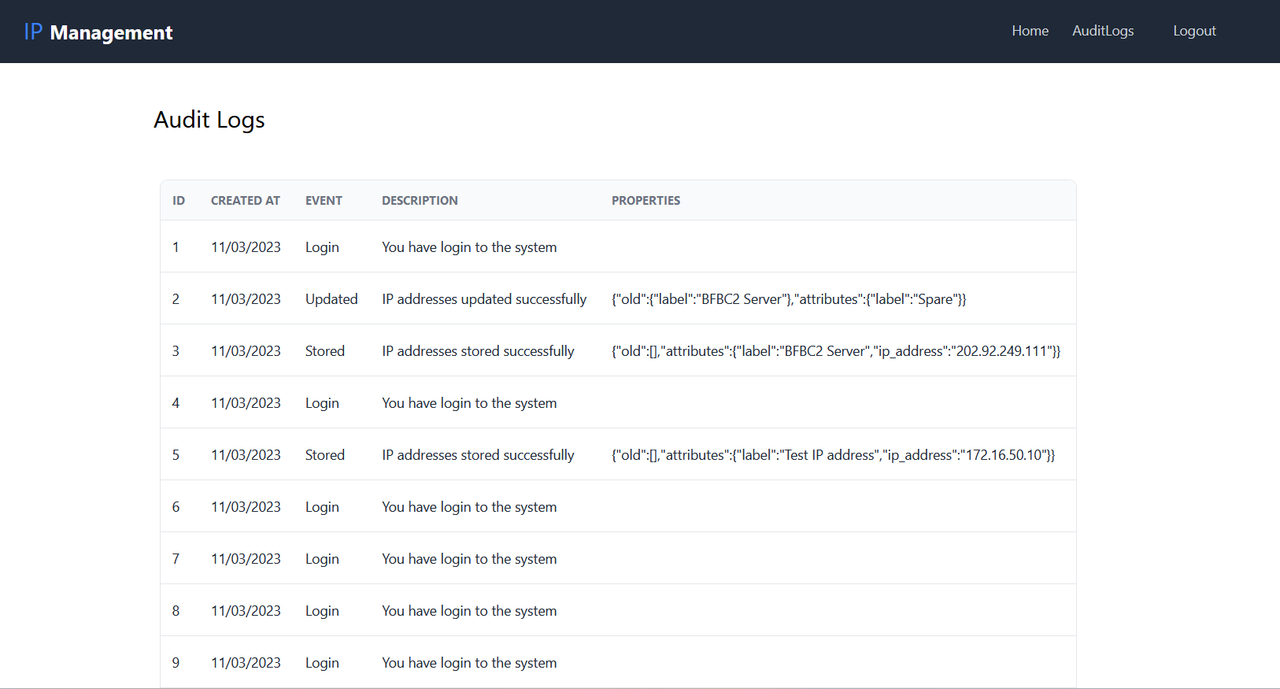Open AuditLogs navigation link
Screen dimensions: 1280x689
1103,31
